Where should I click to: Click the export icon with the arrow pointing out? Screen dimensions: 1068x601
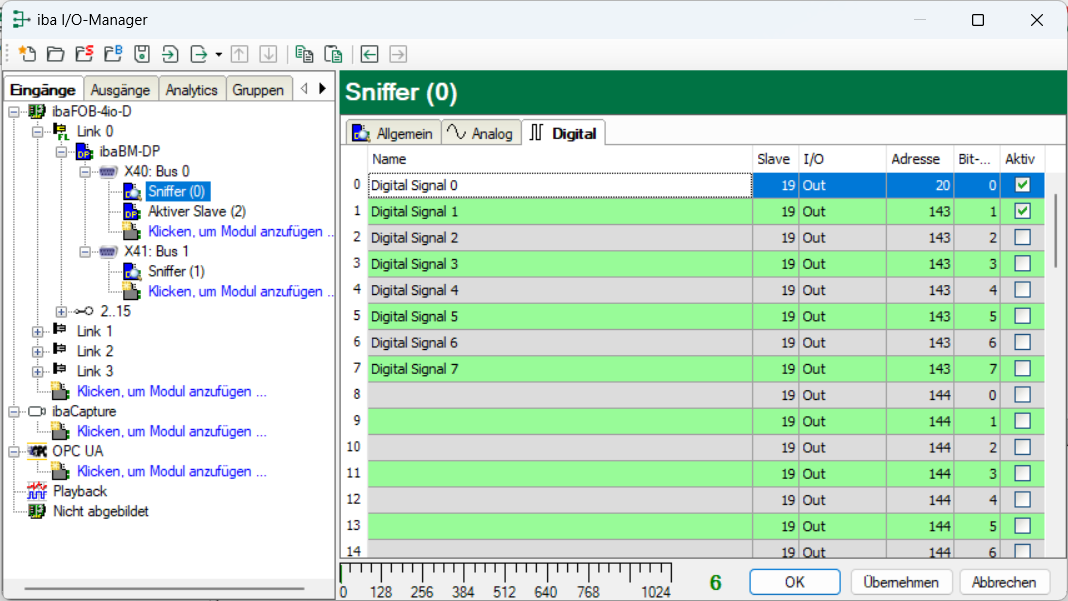click(199, 54)
